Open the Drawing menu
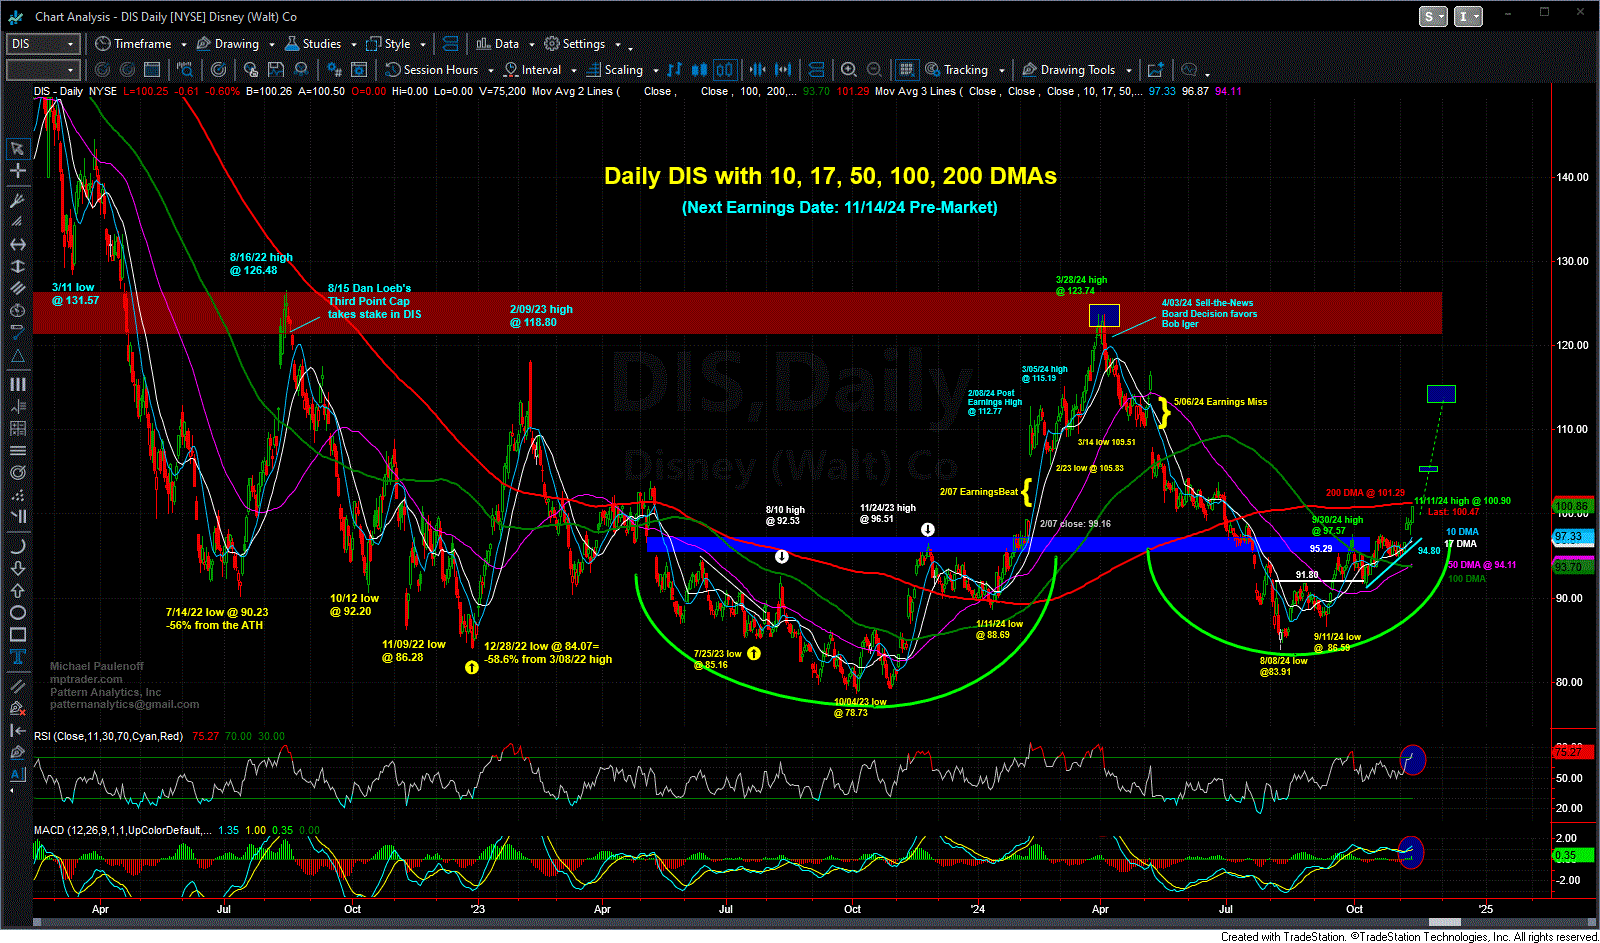Image resolution: width=1600 pixels, height=943 pixels. point(235,44)
